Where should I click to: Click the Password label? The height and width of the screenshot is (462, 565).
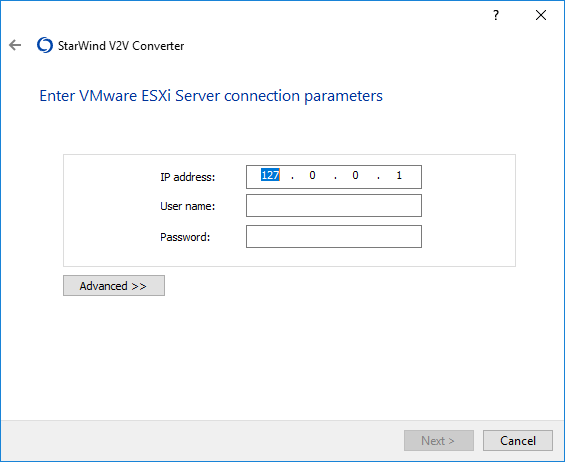pos(185,237)
